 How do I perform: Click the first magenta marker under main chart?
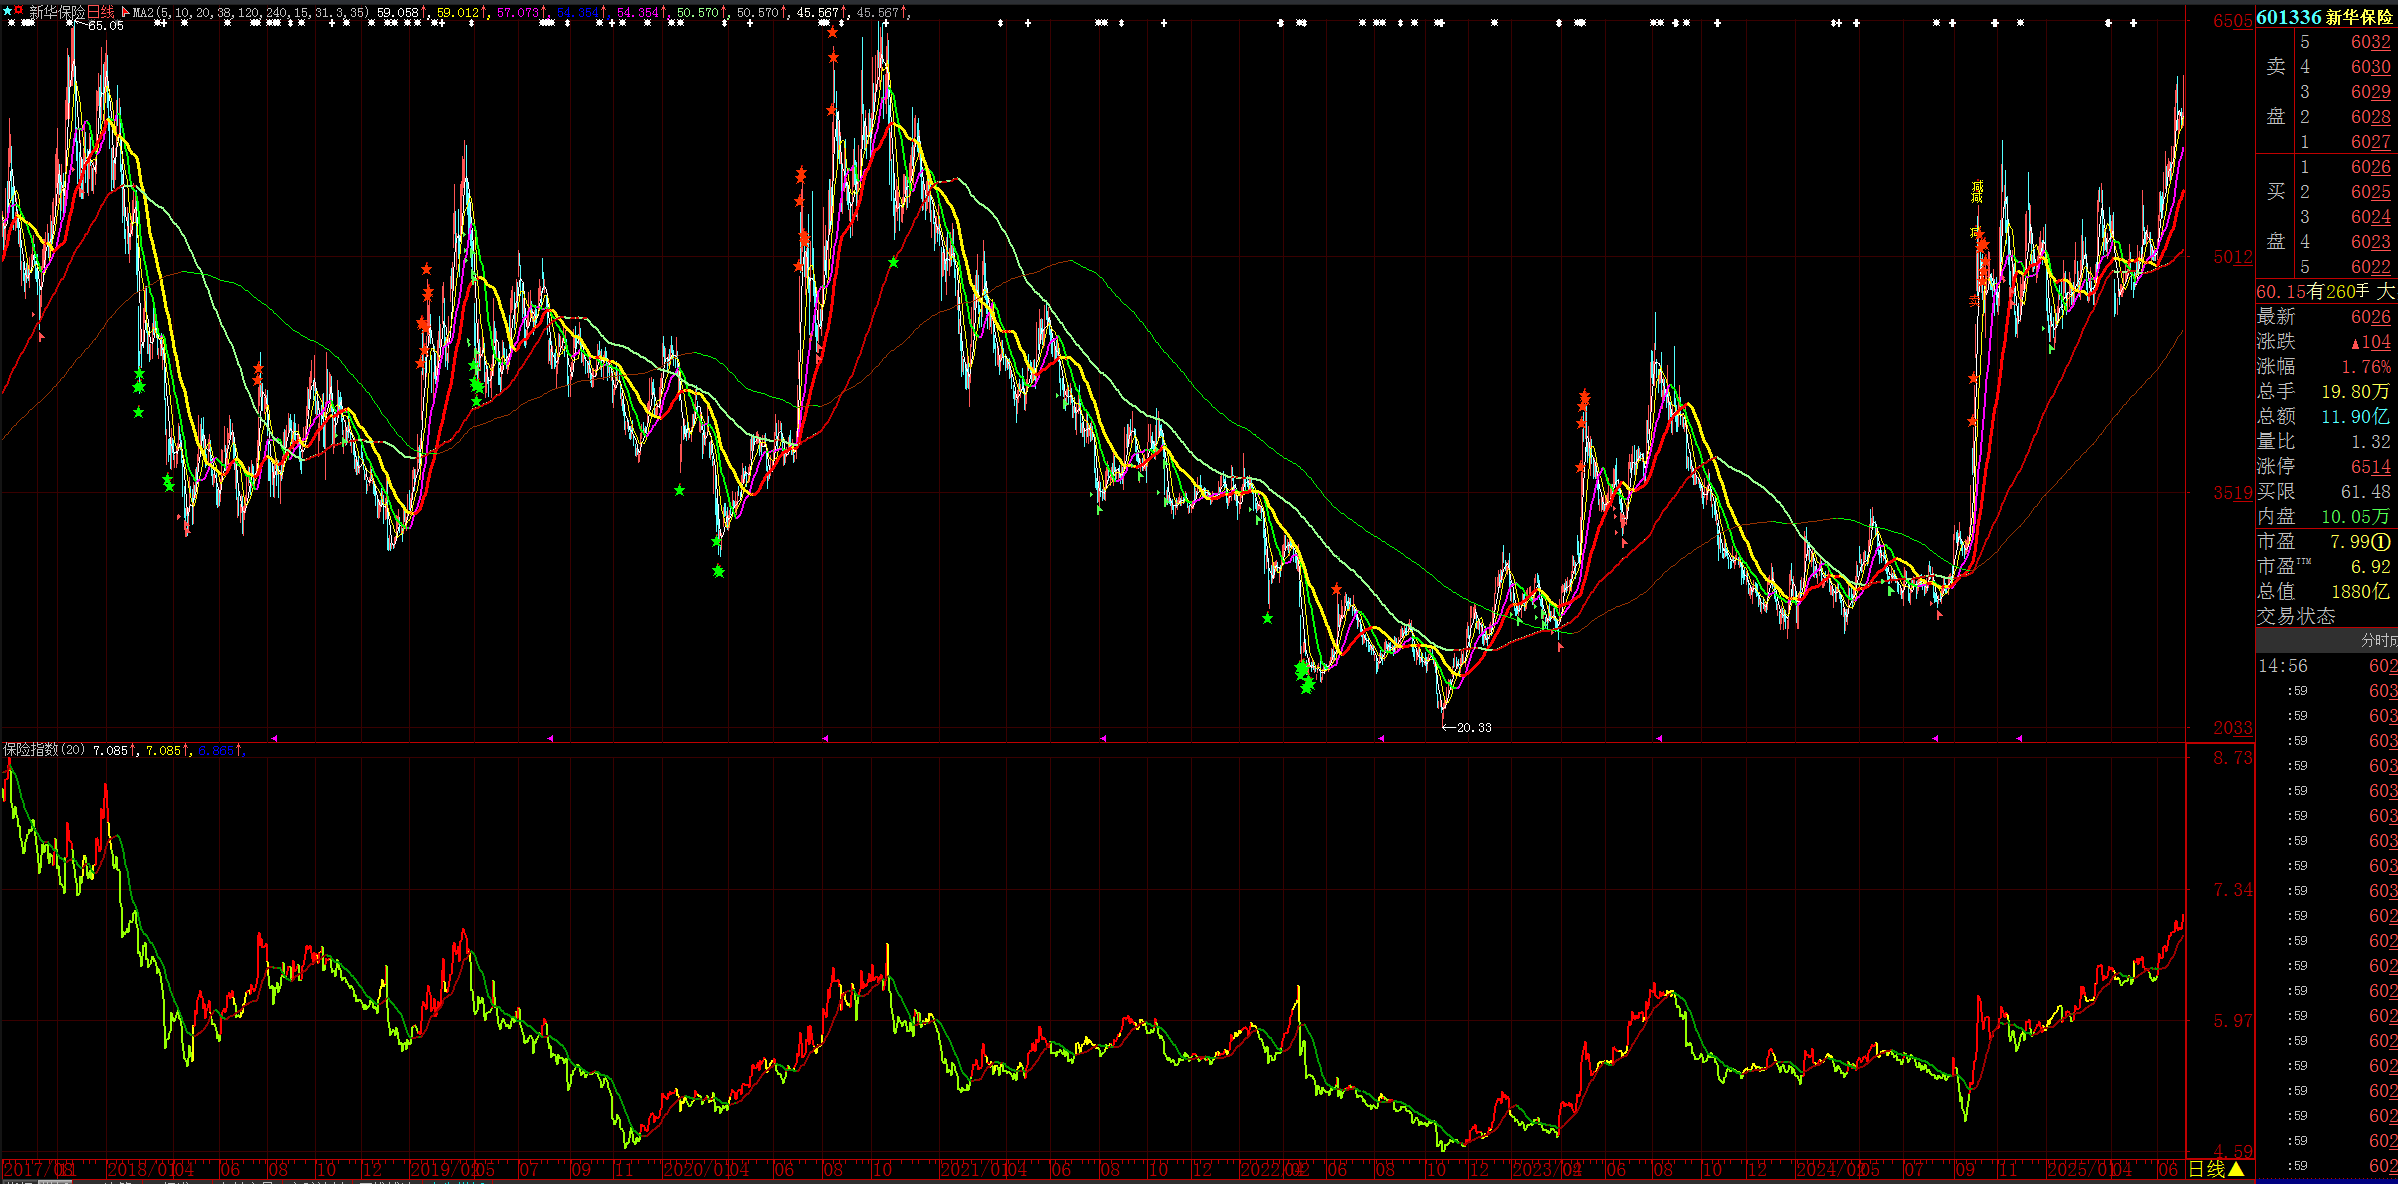point(274,738)
